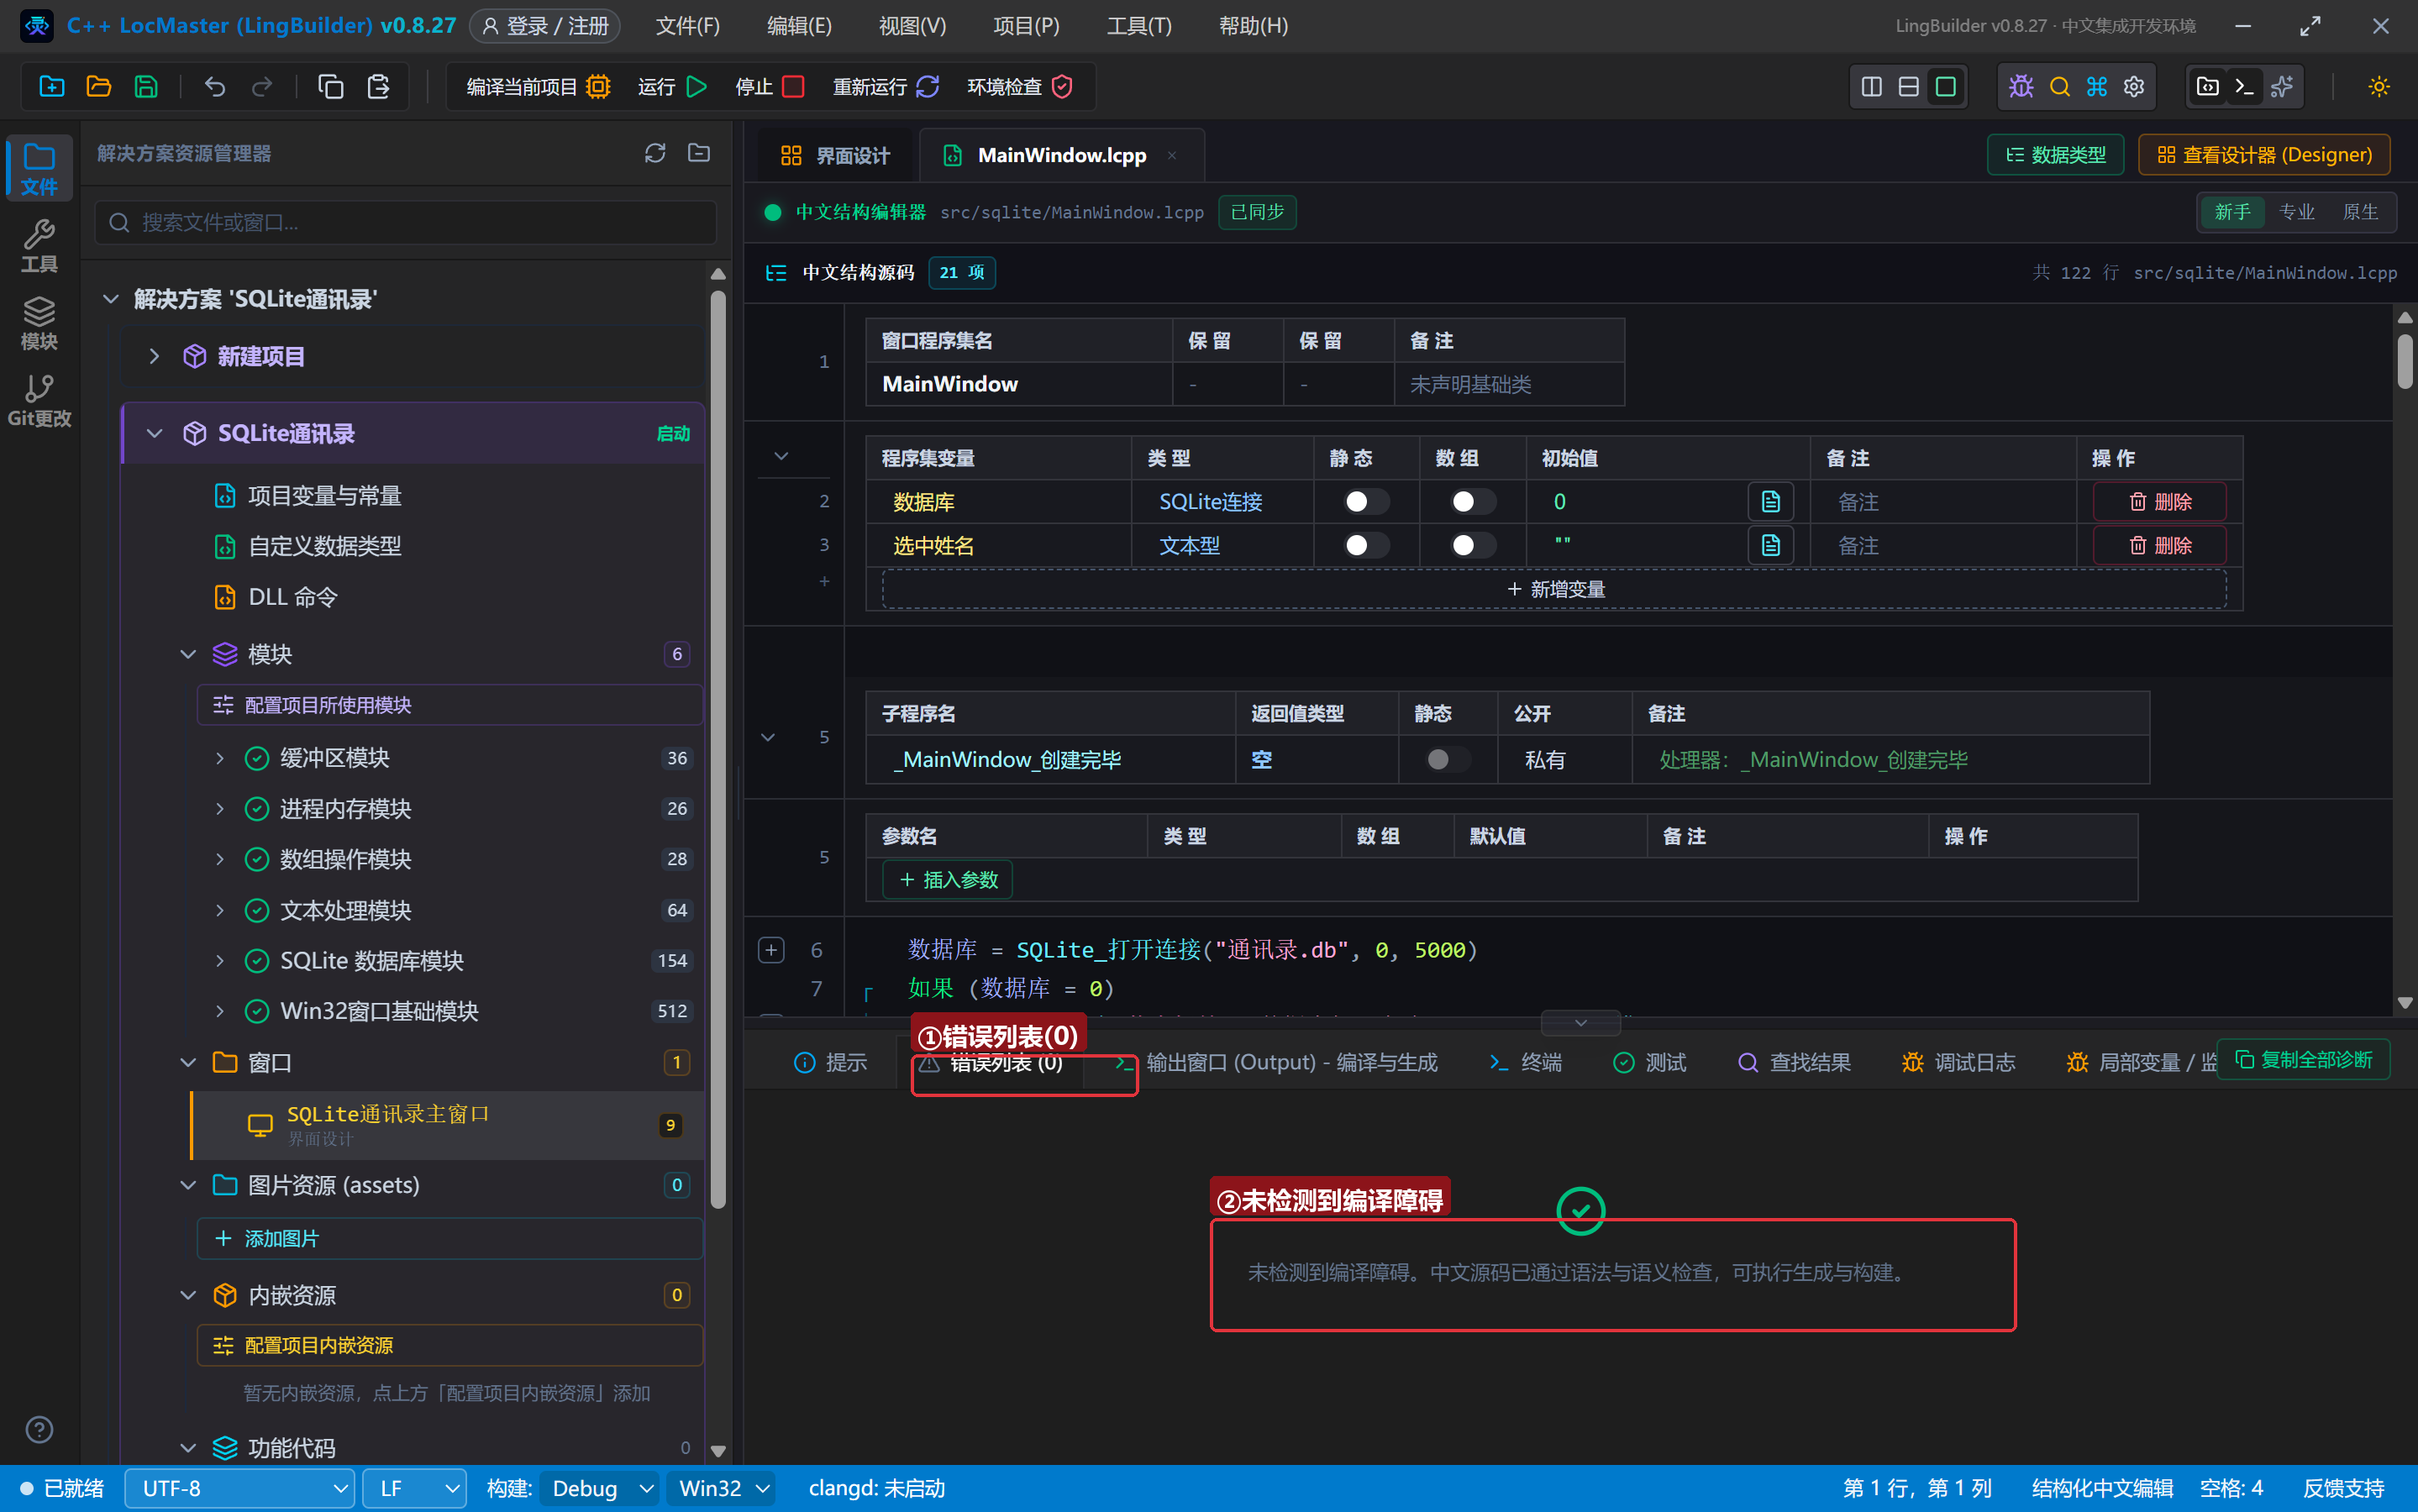Click the 运行 button

[x=672, y=87]
